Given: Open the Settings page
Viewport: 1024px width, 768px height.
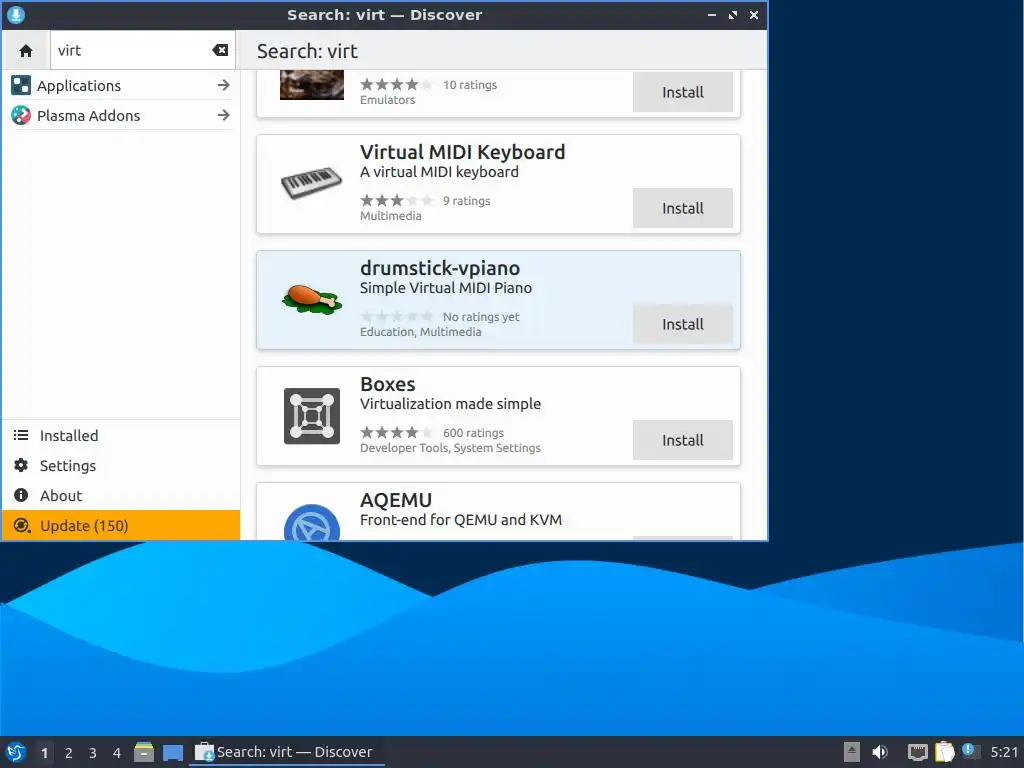Looking at the screenshot, I should pos(121,466).
